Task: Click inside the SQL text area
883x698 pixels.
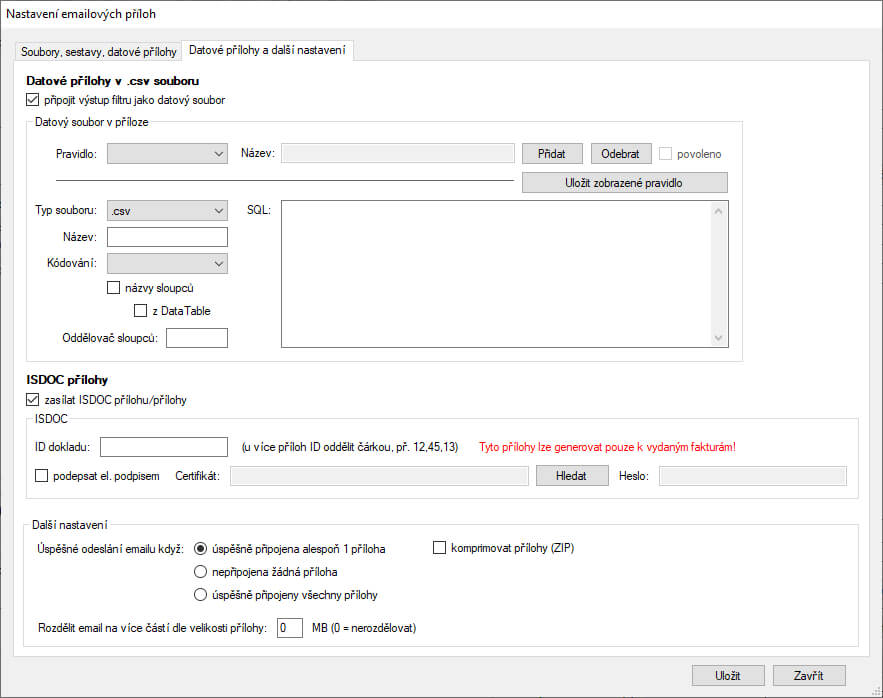Action: [x=495, y=273]
